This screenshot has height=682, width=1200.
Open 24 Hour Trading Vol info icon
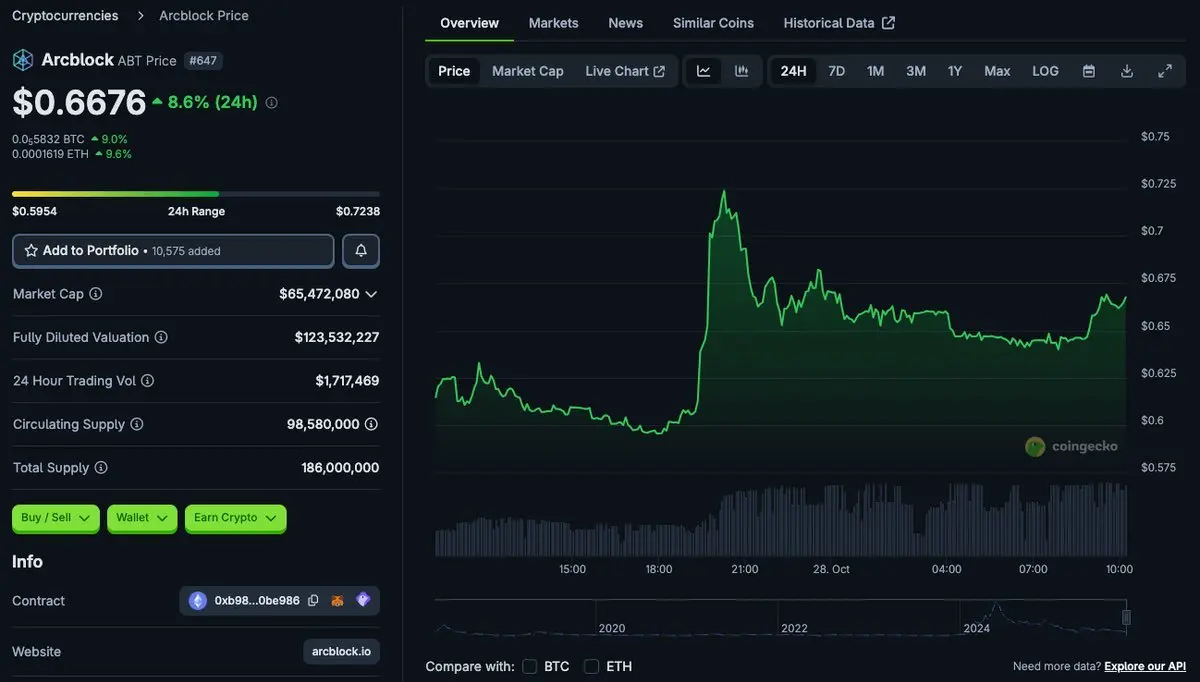148,381
